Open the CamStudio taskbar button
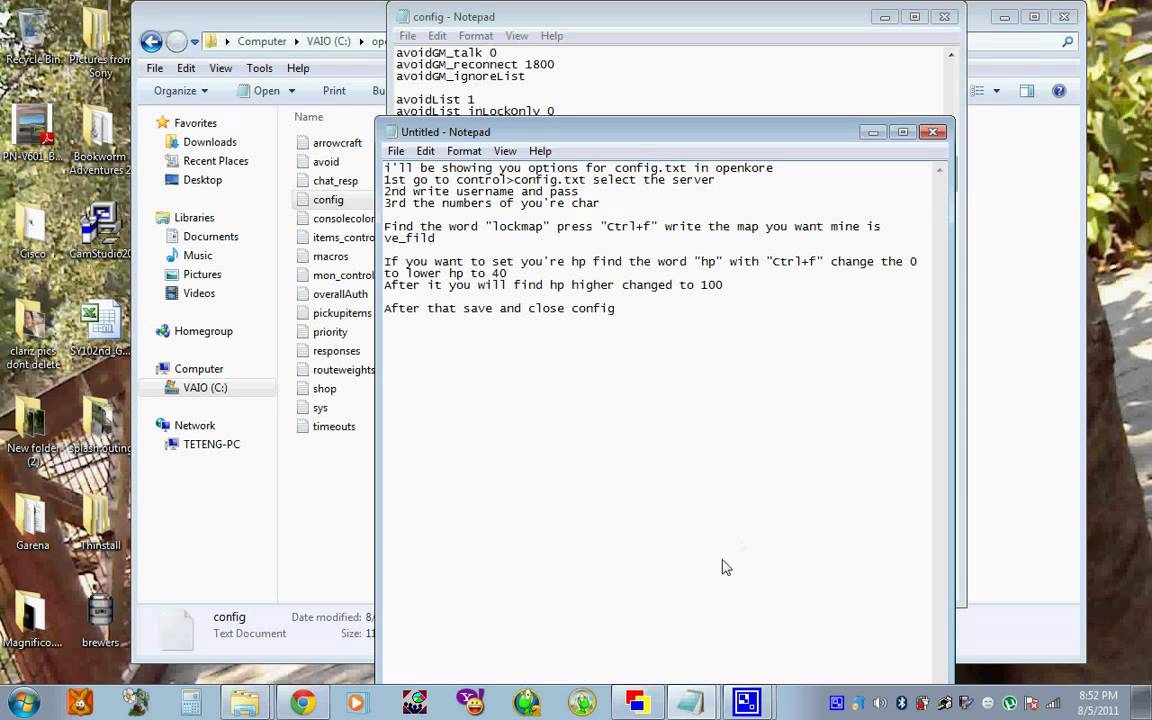1152x720 pixels. pos(746,702)
